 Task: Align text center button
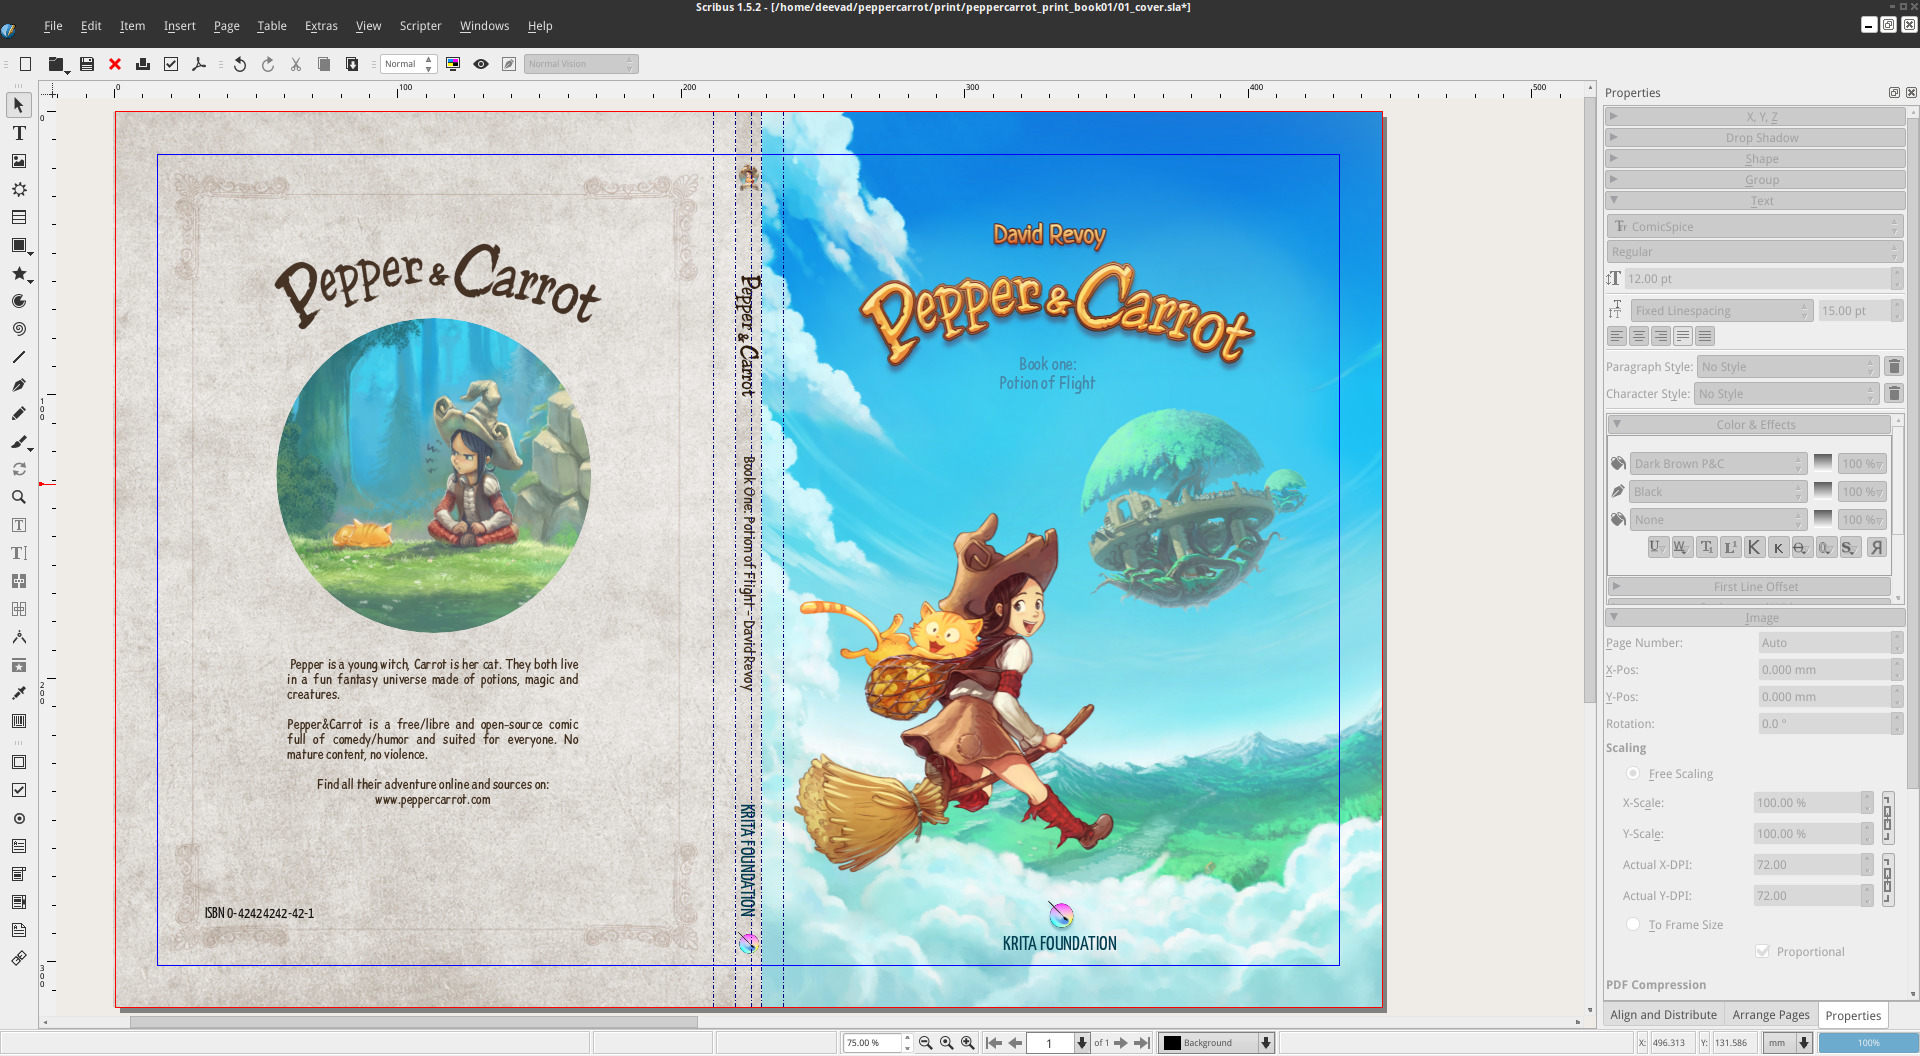[1639, 337]
